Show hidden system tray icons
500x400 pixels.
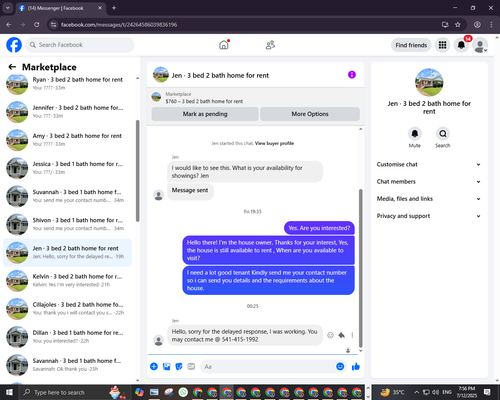tap(416, 392)
